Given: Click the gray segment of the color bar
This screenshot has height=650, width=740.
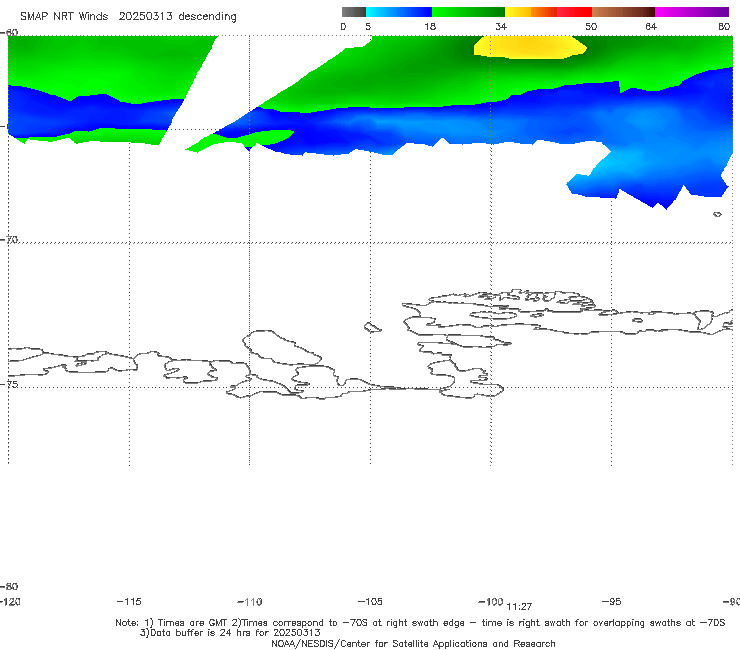Looking at the screenshot, I should [x=354, y=12].
